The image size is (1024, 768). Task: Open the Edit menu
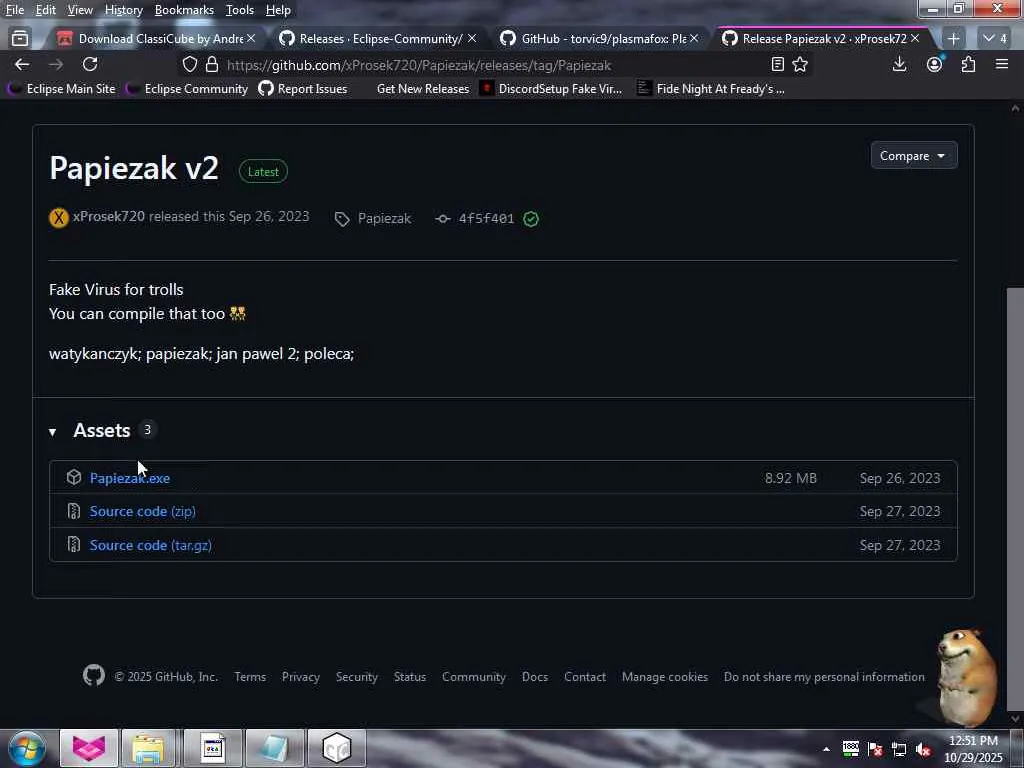pos(46,10)
